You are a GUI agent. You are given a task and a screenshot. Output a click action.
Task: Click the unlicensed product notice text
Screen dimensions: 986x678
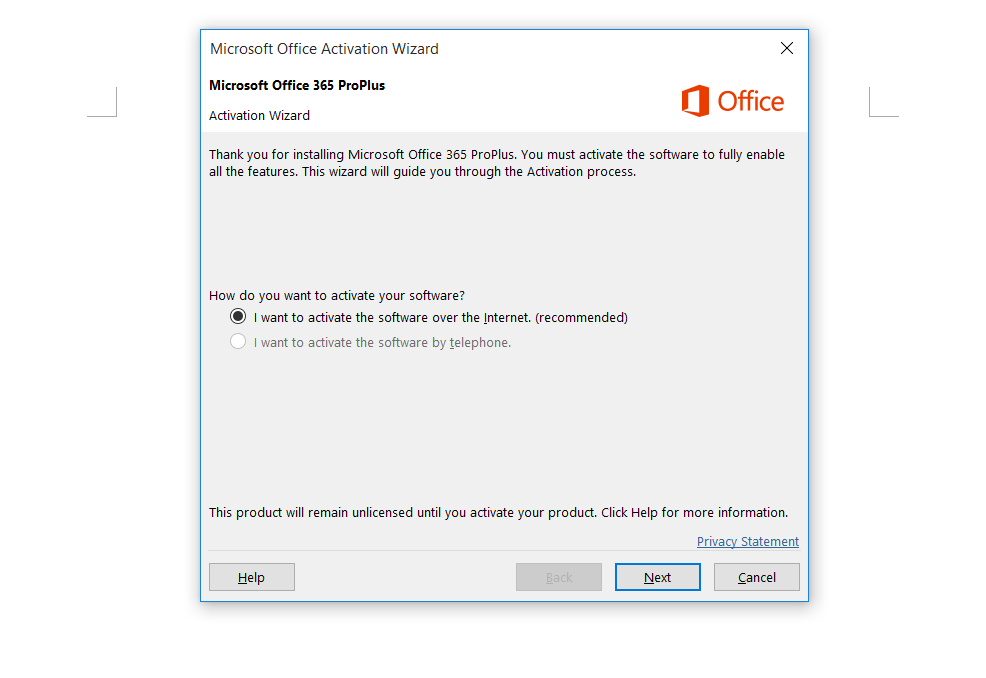pos(497,512)
